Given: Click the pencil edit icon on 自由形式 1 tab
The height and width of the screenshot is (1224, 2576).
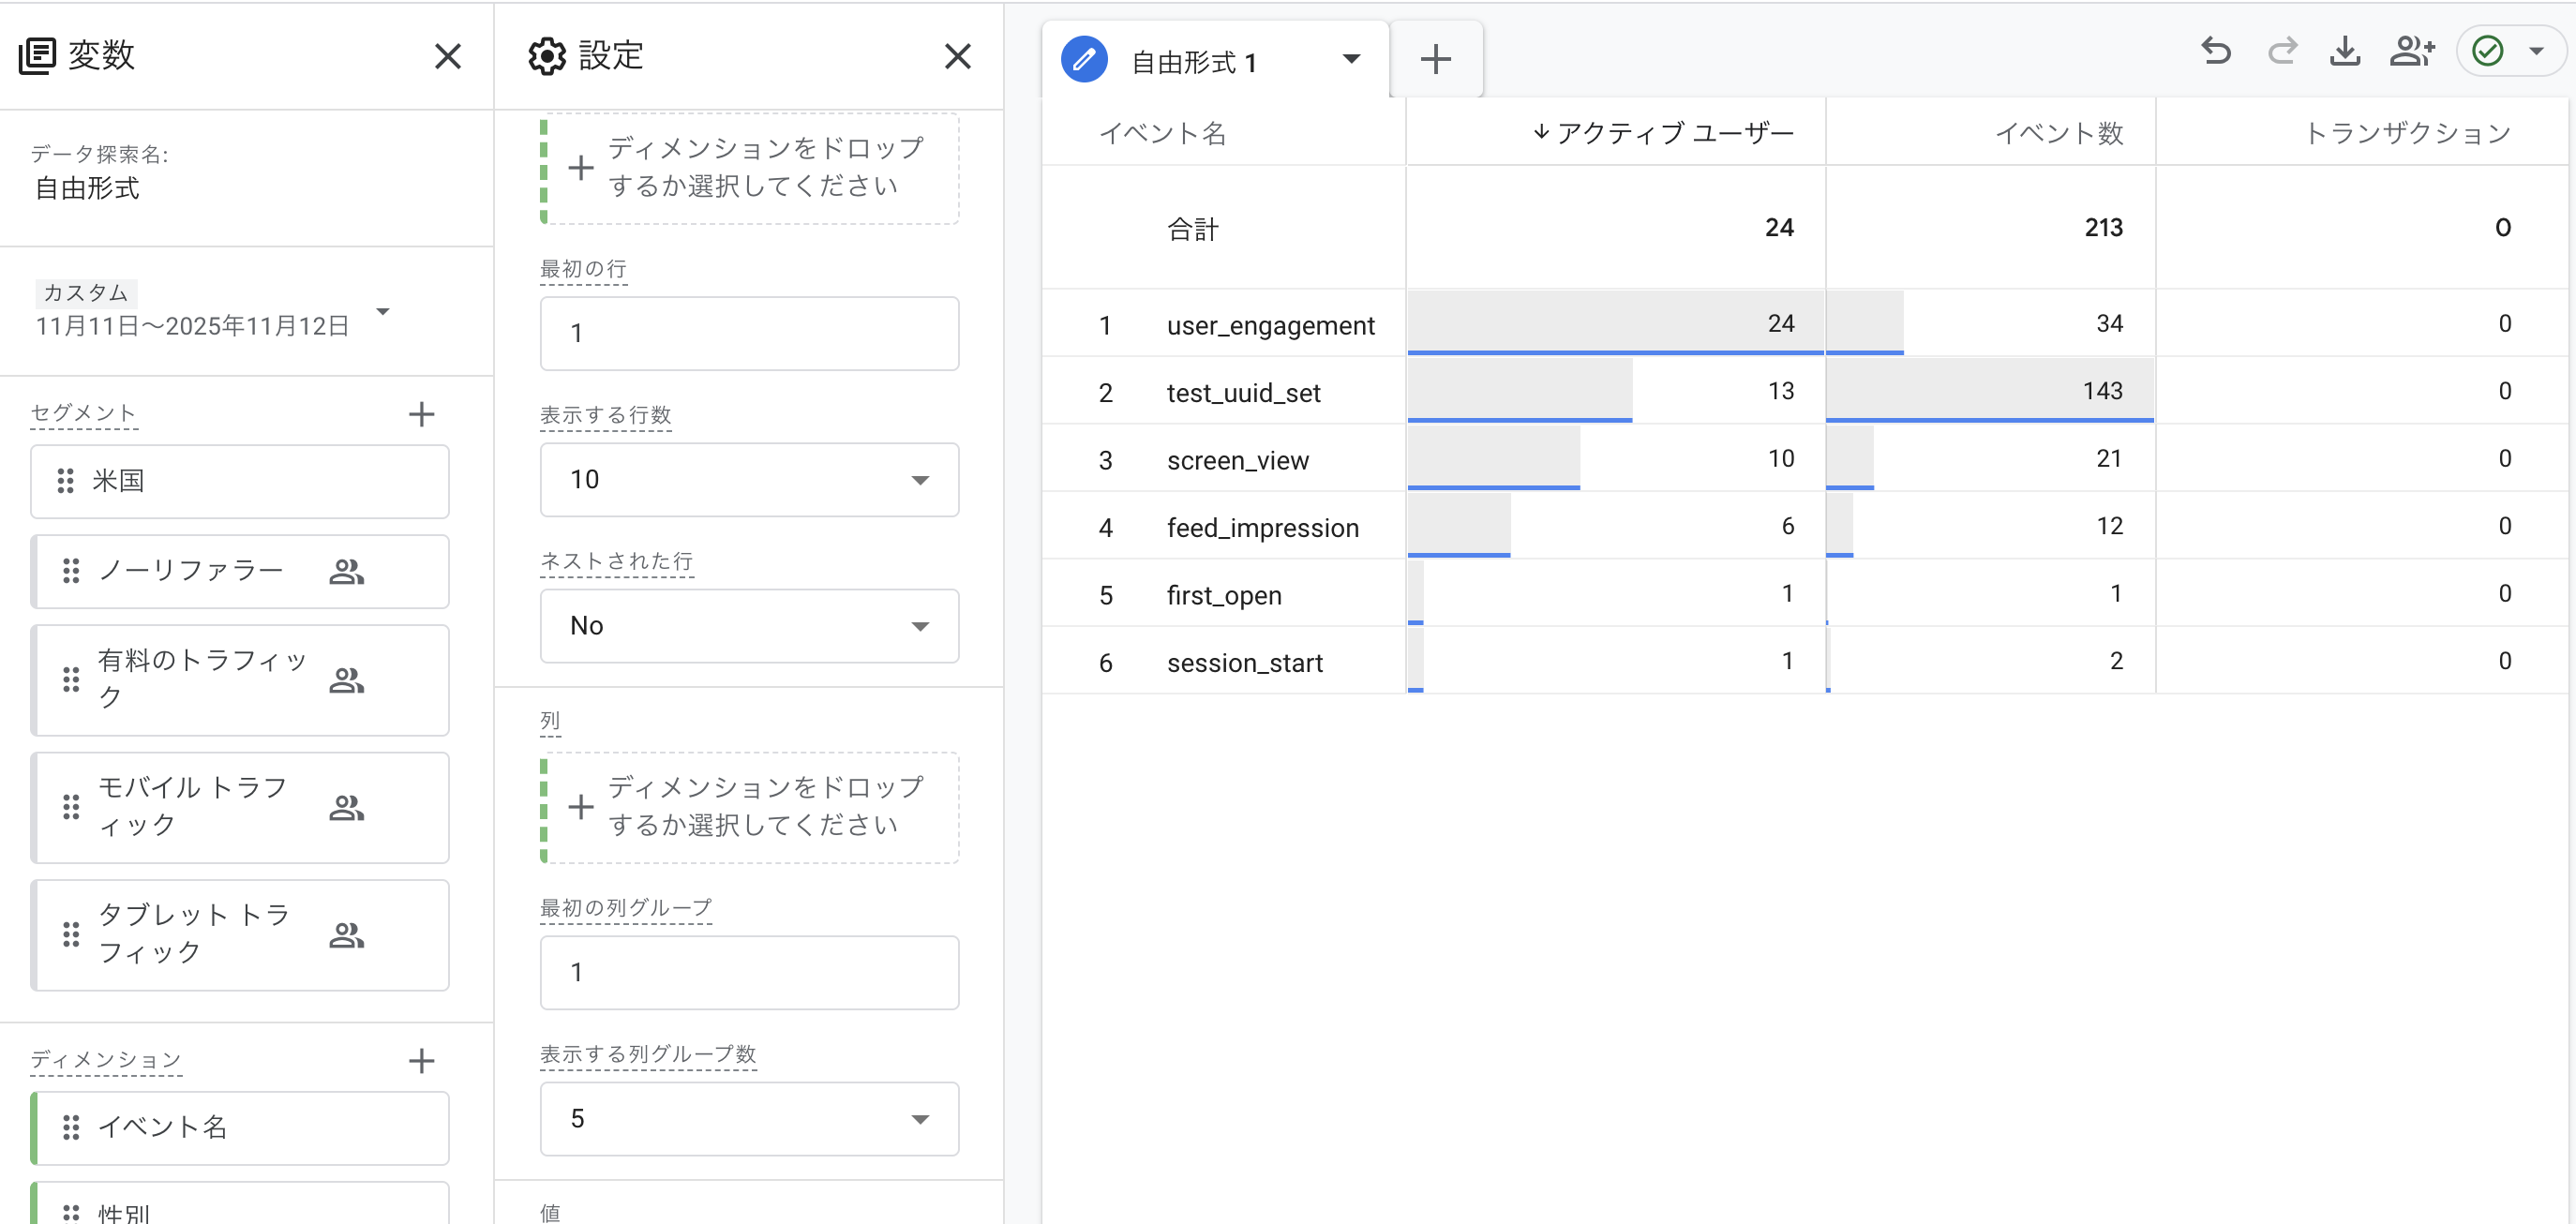Looking at the screenshot, I should point(1083,59).
